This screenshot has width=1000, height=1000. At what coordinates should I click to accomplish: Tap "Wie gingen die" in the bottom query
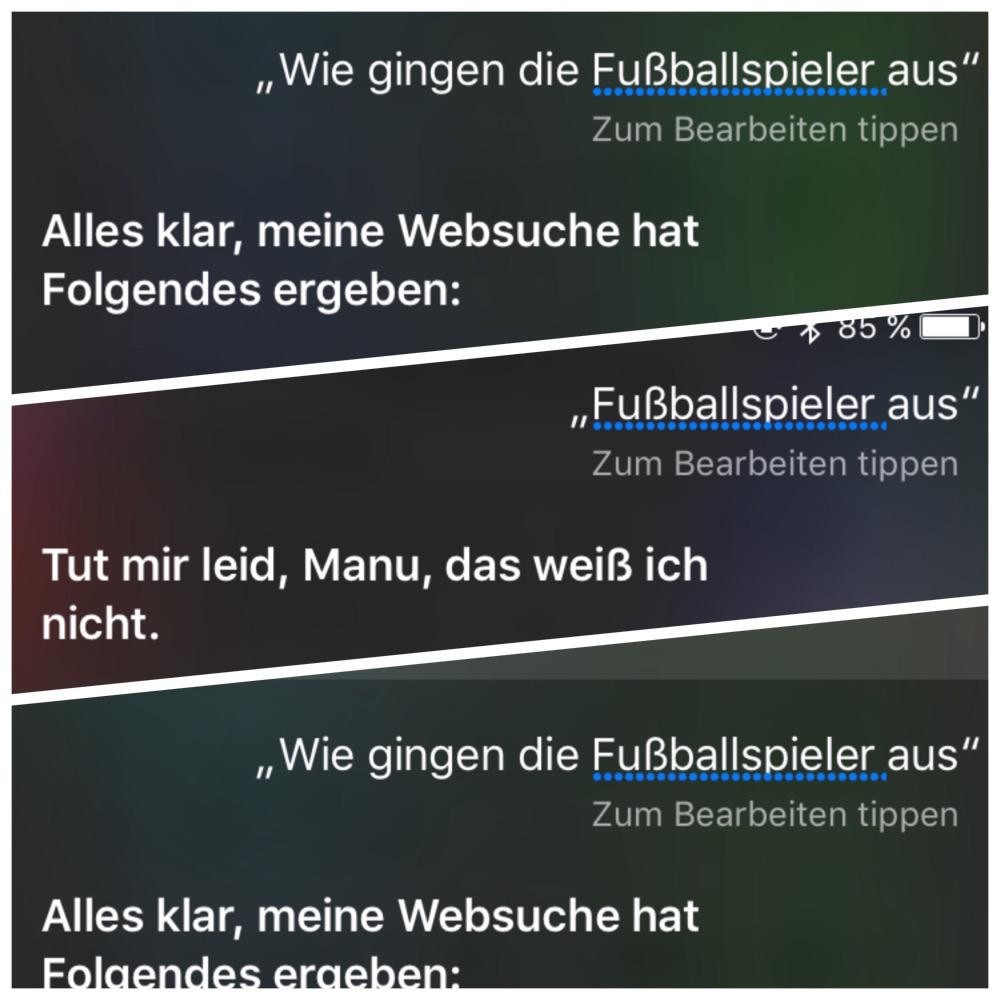[429, 756]
